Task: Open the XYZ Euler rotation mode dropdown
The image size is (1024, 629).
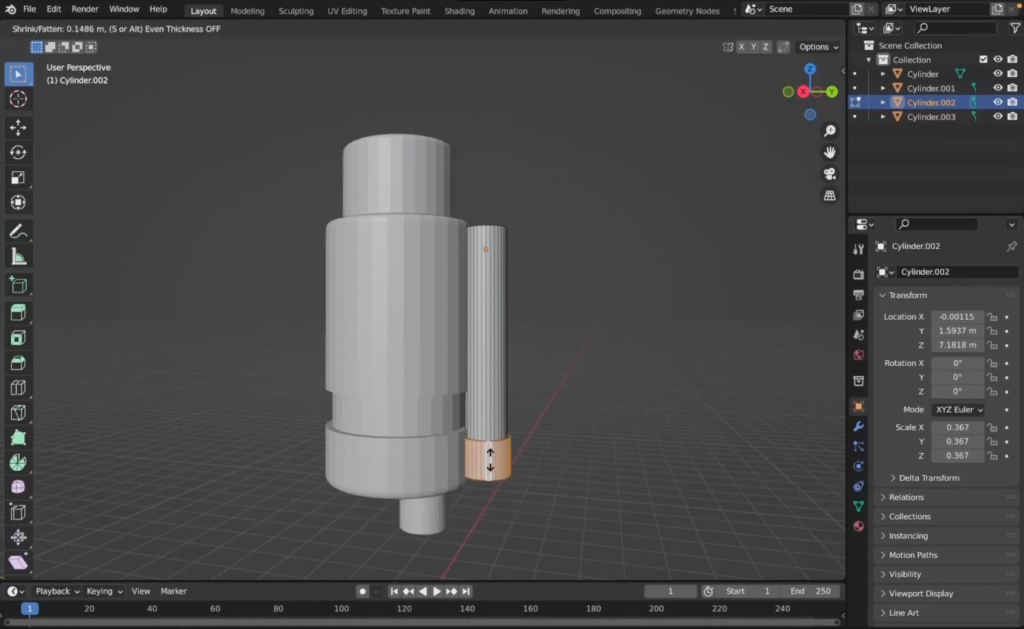Action: [x=958, y=410]
